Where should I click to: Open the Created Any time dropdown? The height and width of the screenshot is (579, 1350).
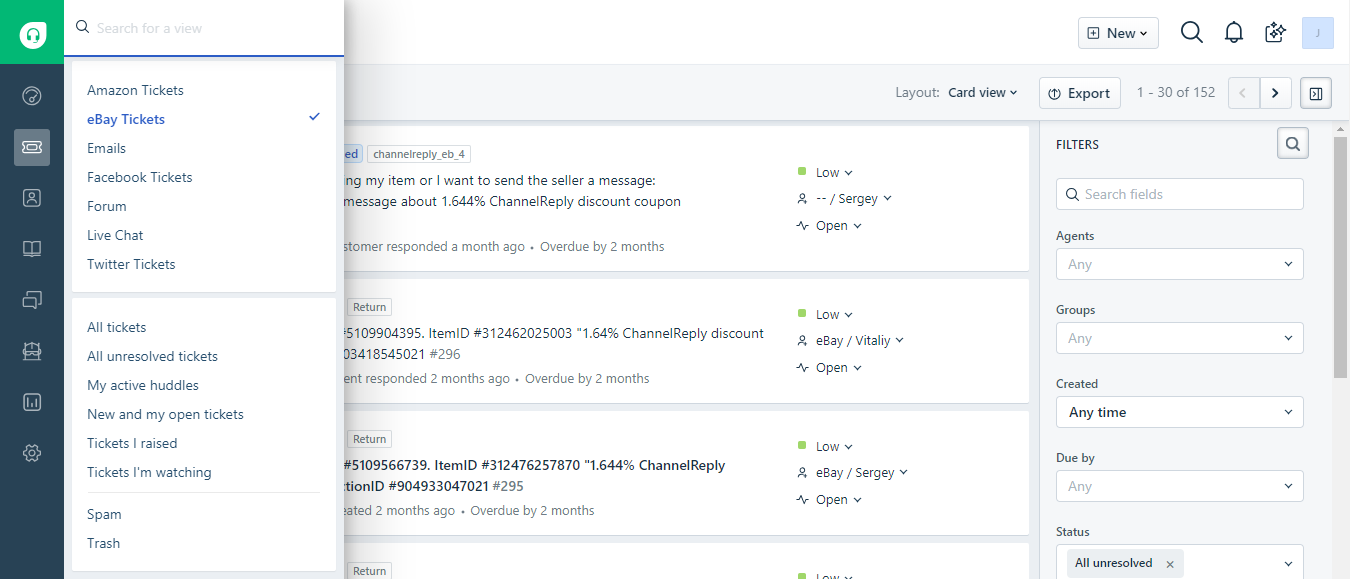click(x=1180, y=412)
